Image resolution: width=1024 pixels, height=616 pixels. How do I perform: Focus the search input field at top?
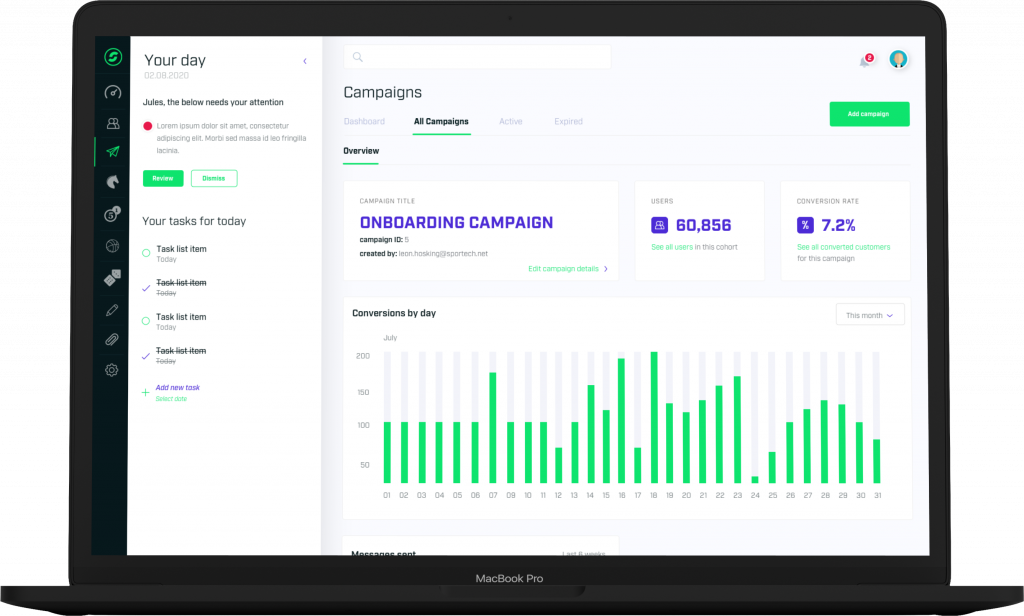pyautogui.click(x=477, y=57)
